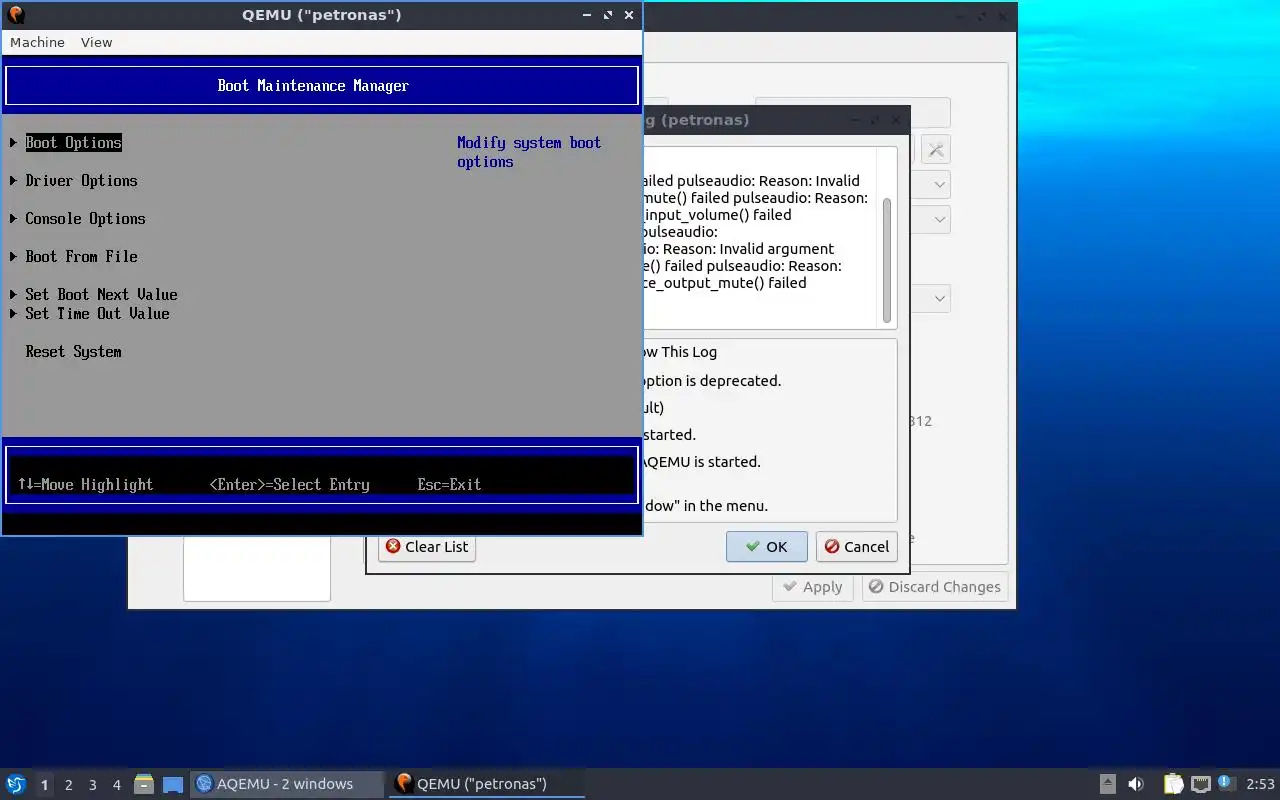Select the Boot From File entry
Viewport: 1280px width, 800px height.
coord(81,257)
